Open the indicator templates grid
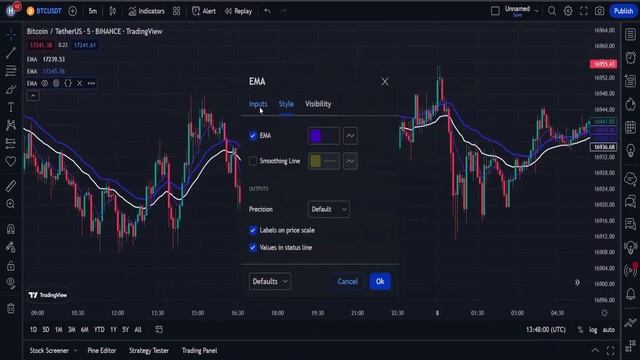This screenshot has height=360, width=640. pyautogui.click(x=176, y=11)
